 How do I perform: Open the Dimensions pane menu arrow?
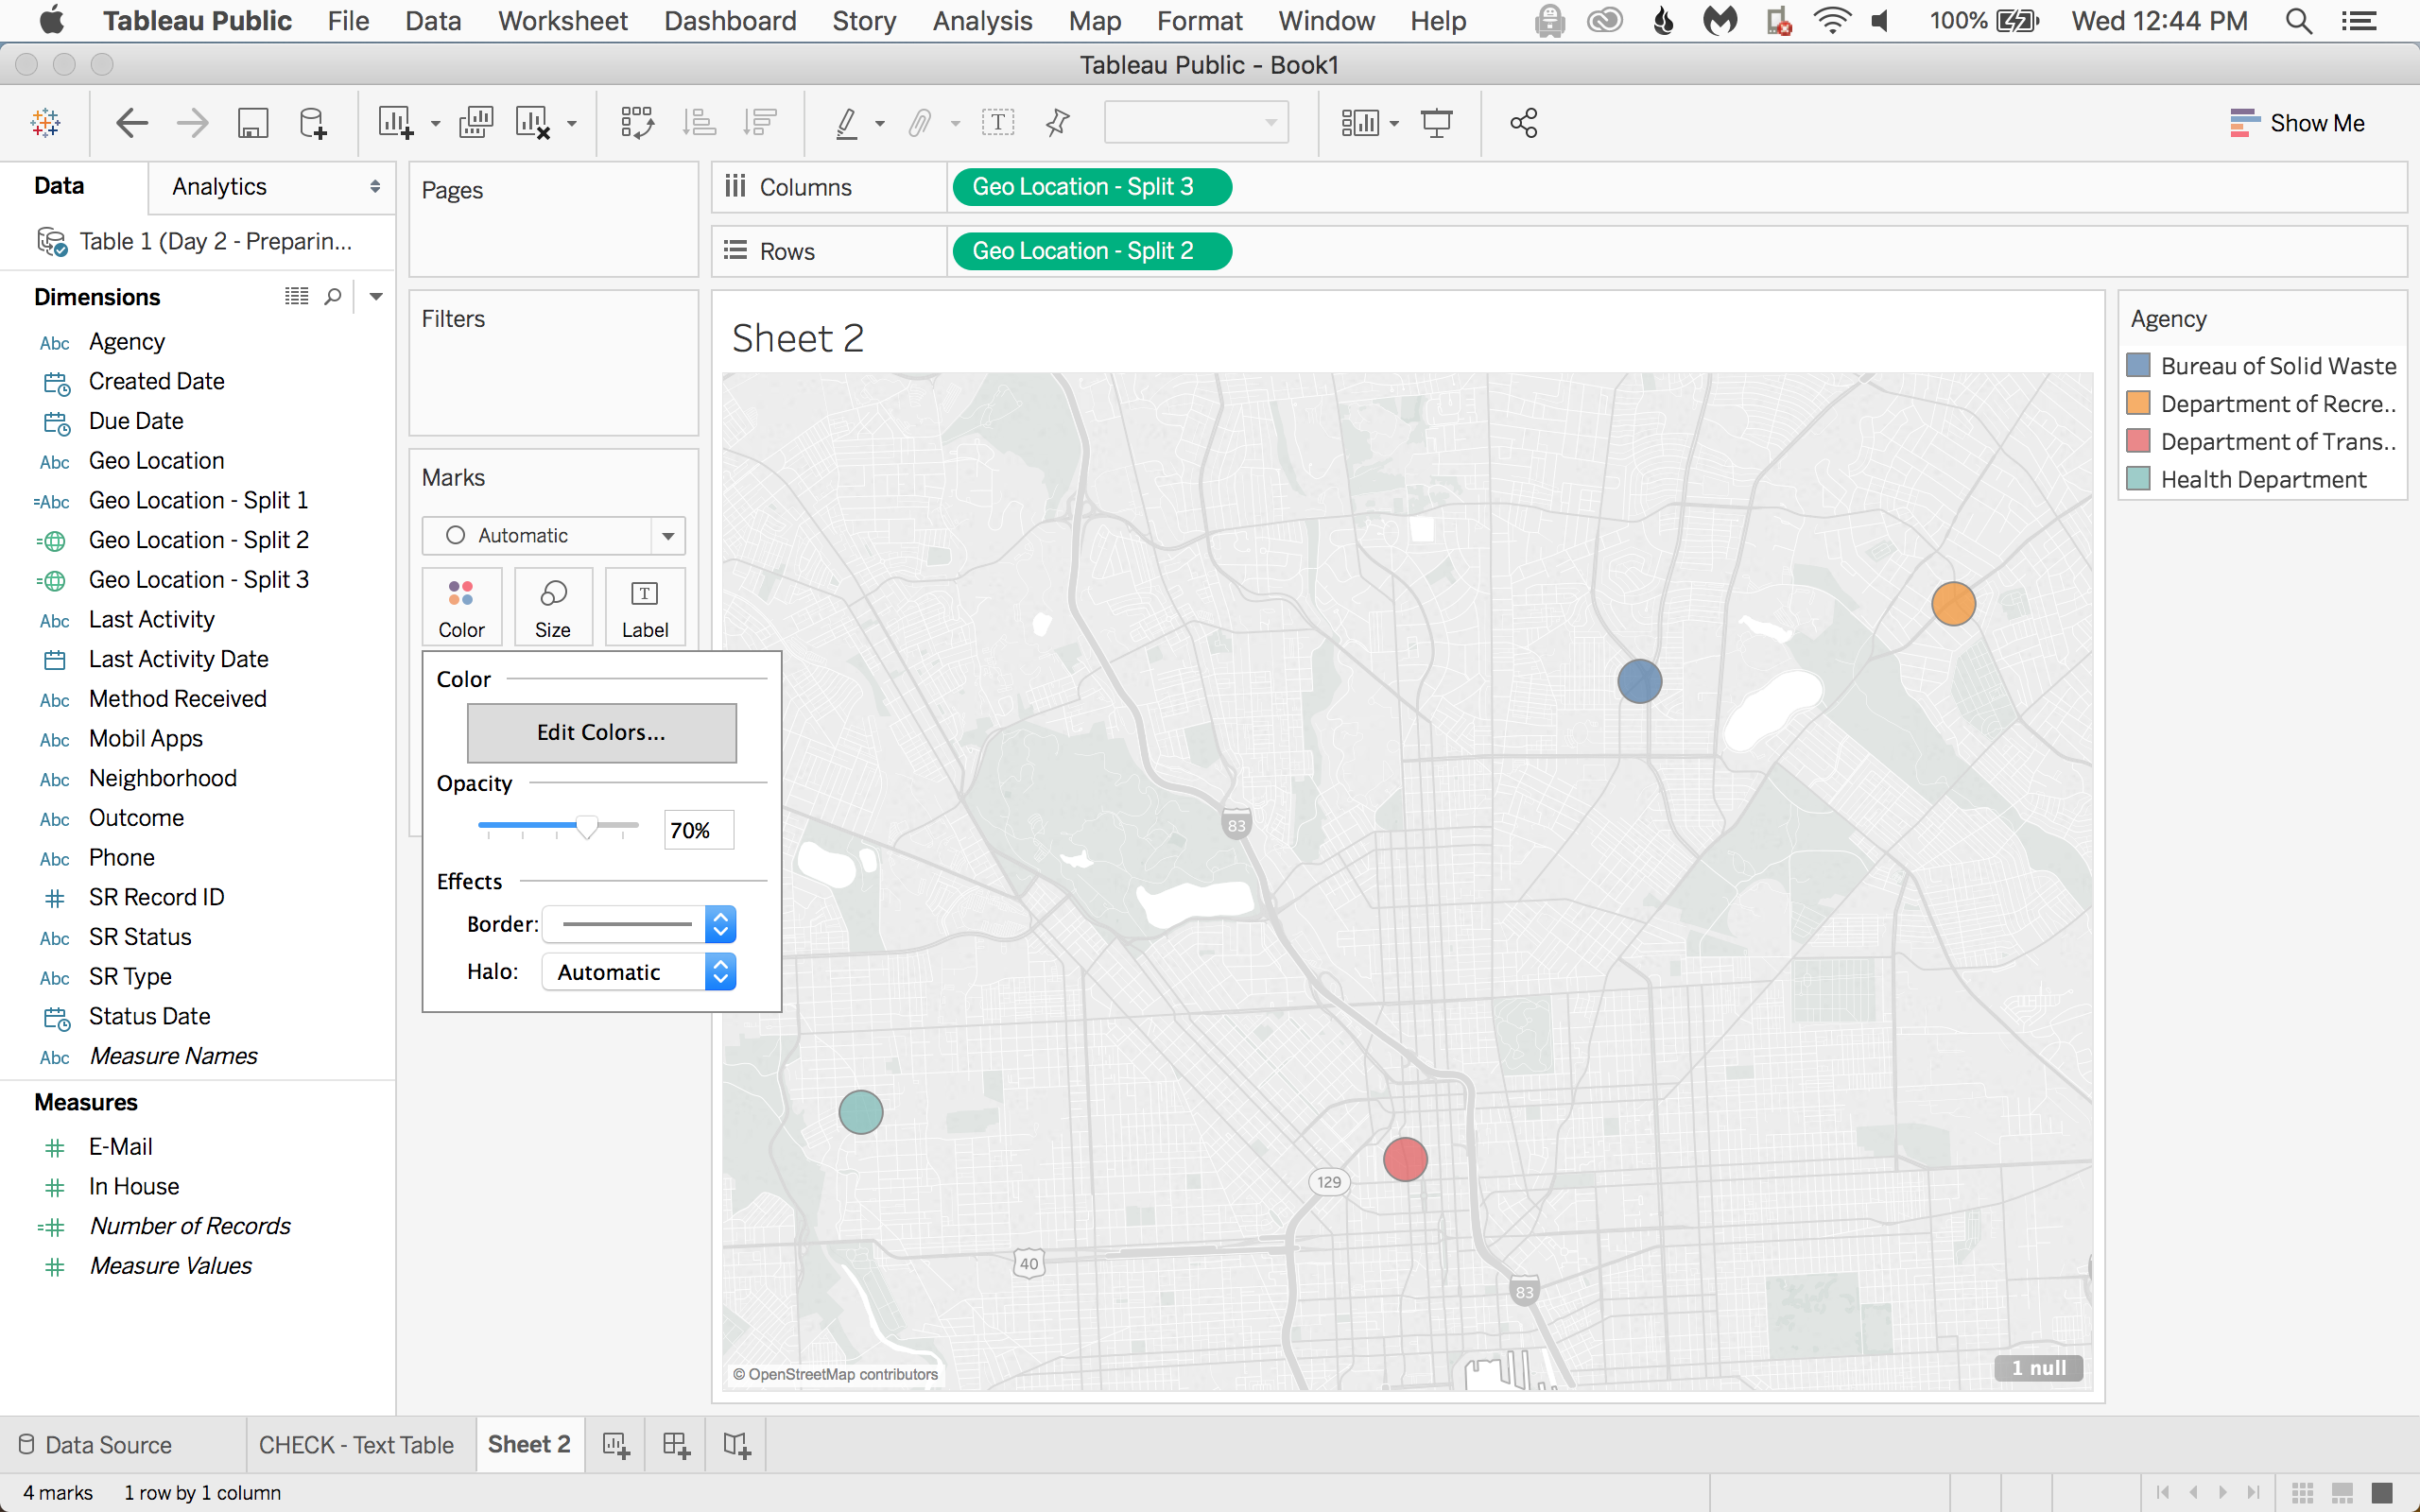(x=376, y=296)
